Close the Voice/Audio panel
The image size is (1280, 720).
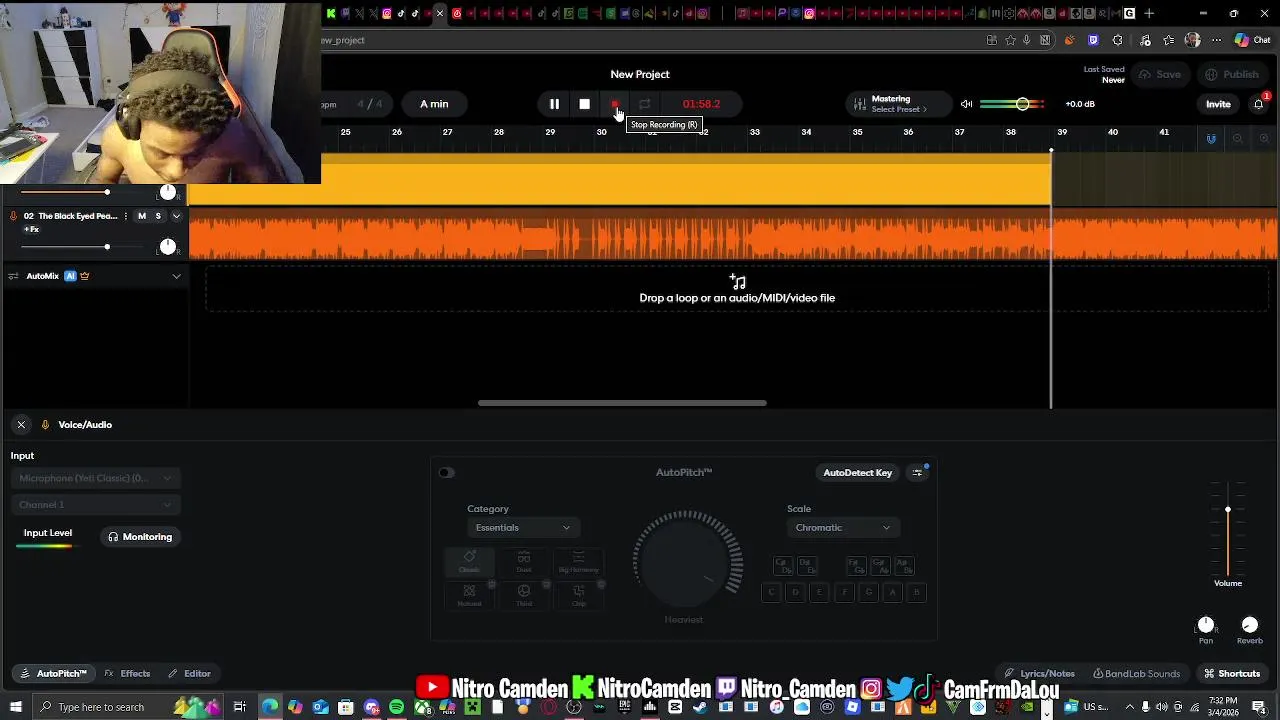point(21,425)
